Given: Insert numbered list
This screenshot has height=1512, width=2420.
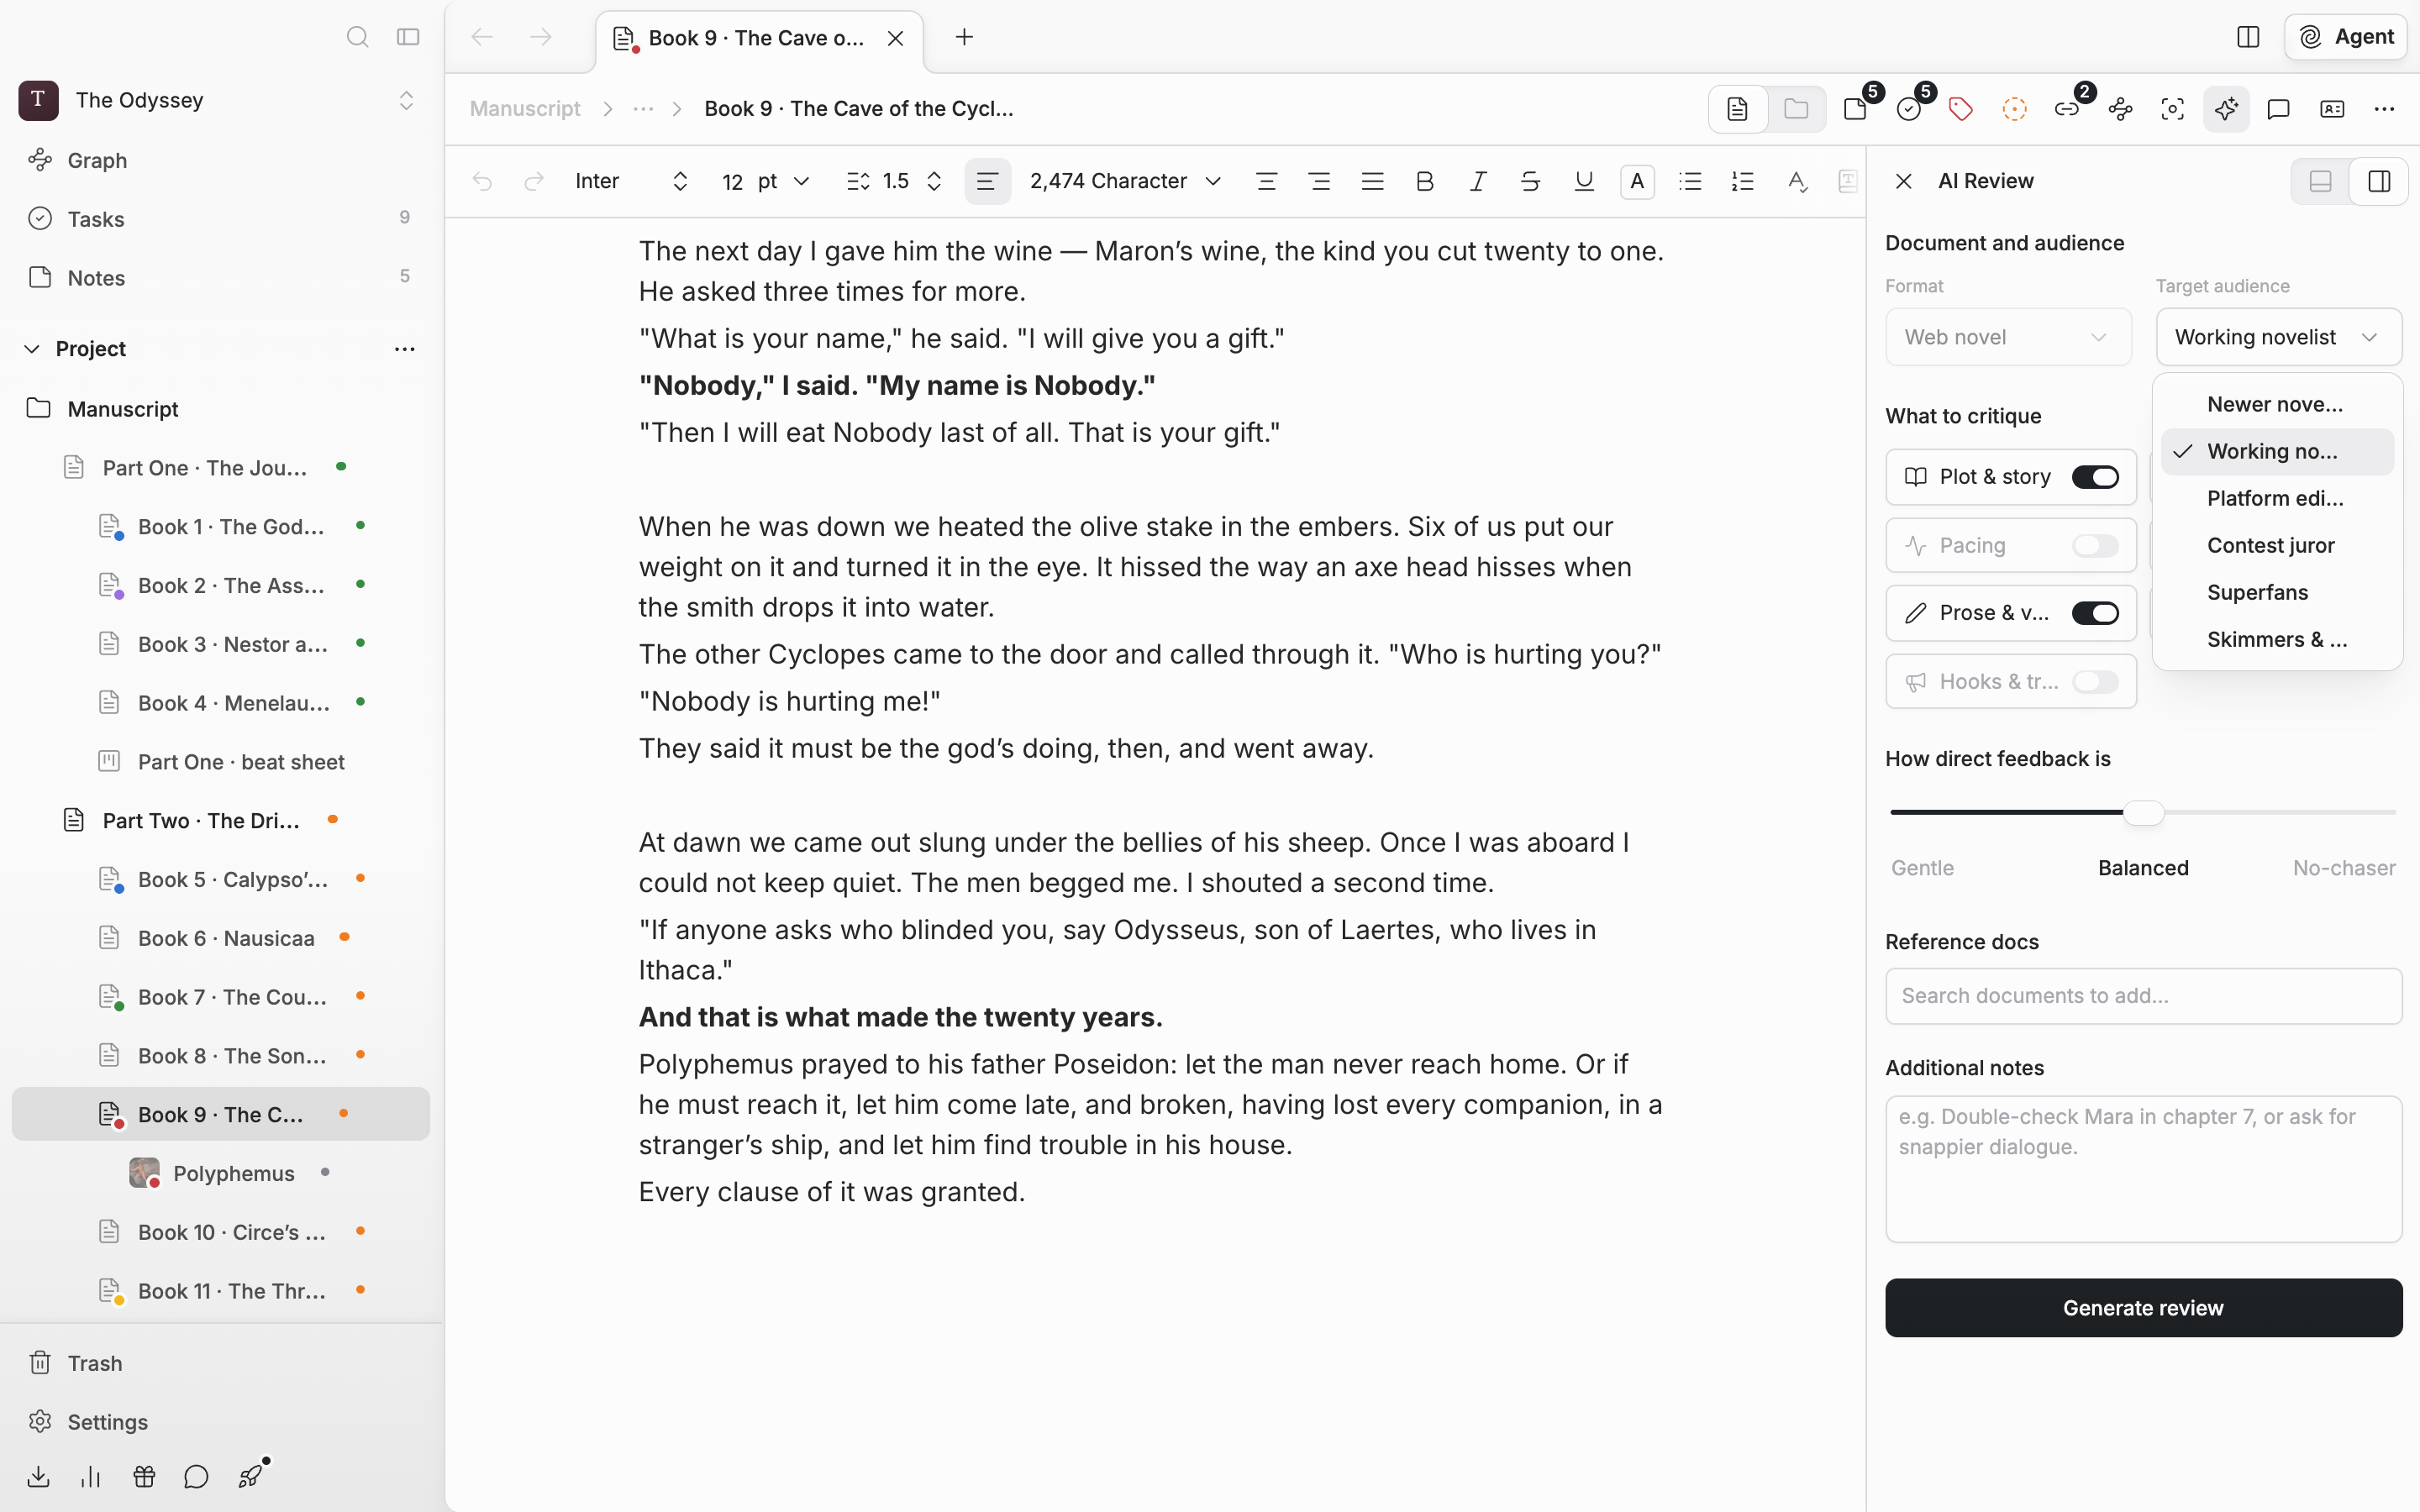Looking at the screenshot, I should click(1743, 181).
